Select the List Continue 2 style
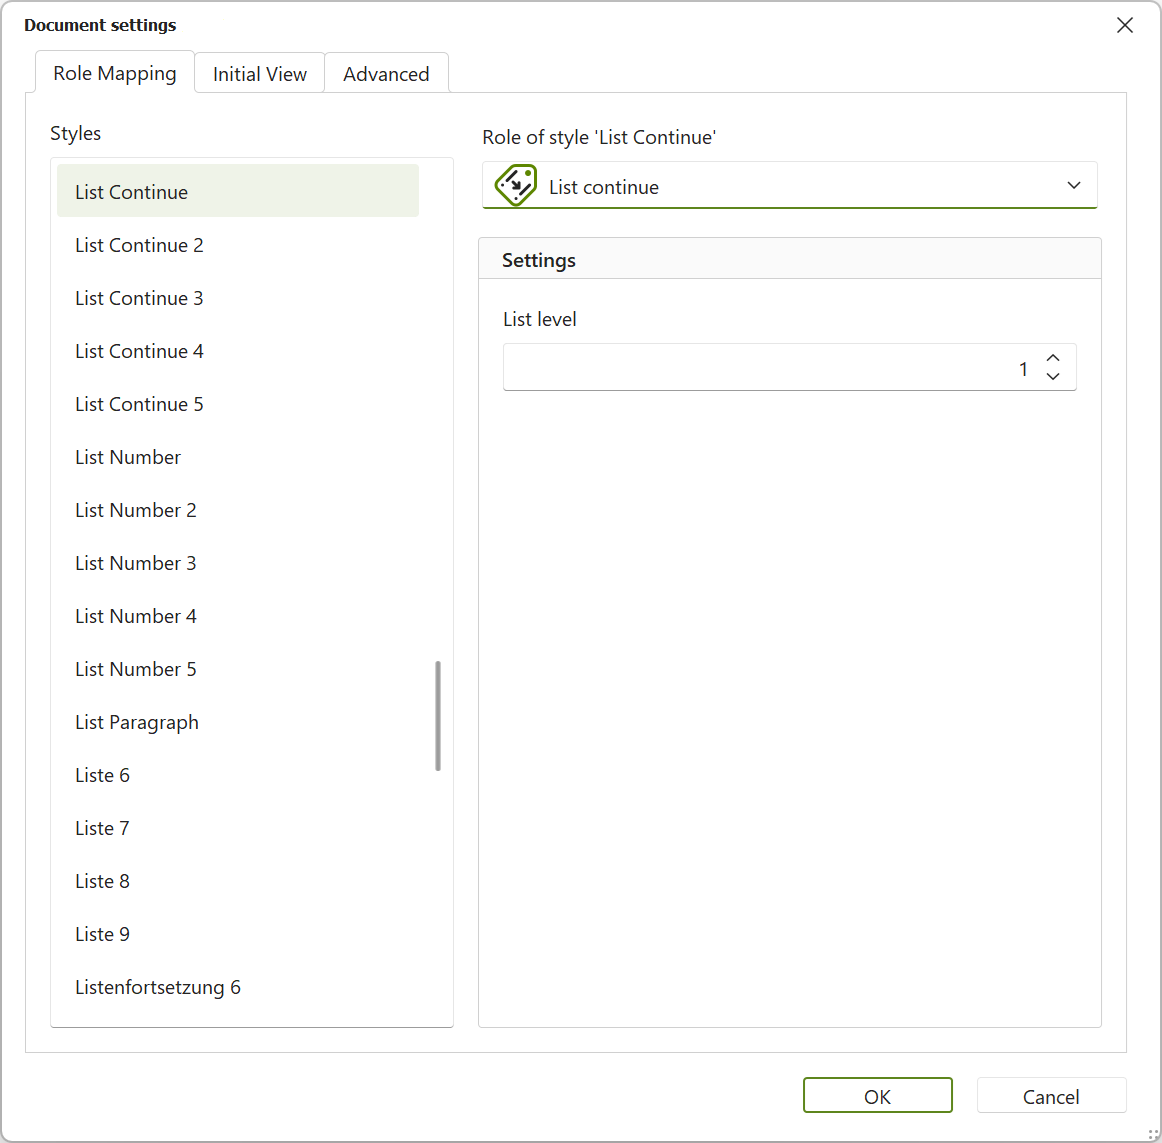Screen dimensions: 1162x1143 click(238, 245)
